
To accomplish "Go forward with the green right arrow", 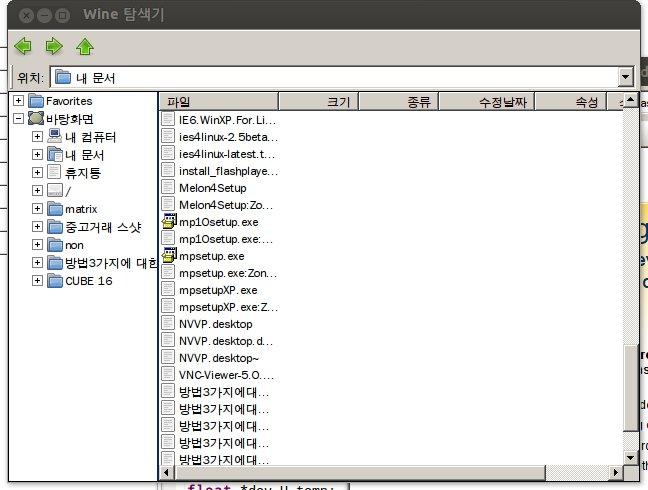I will [54, 46].
